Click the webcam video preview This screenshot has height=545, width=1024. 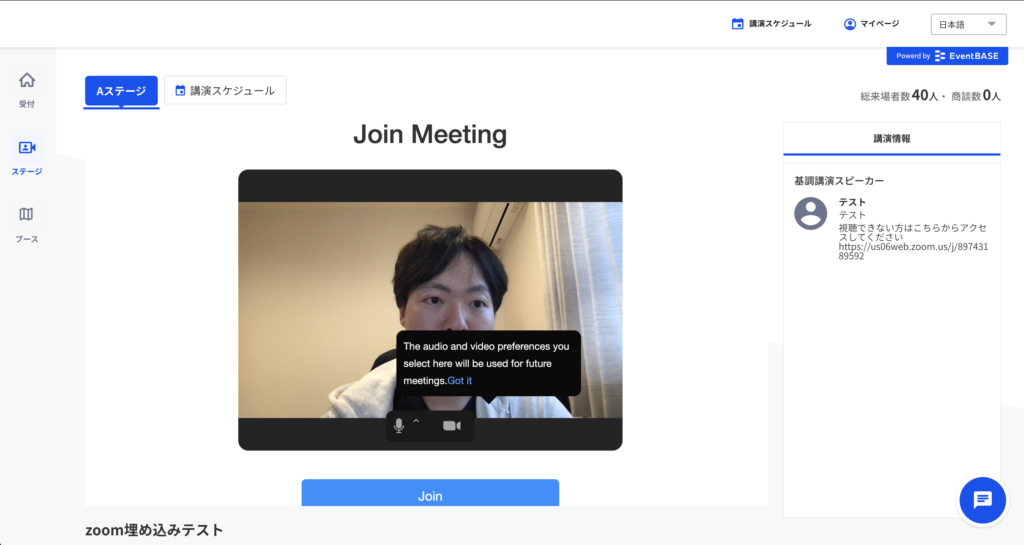[430, 309]
